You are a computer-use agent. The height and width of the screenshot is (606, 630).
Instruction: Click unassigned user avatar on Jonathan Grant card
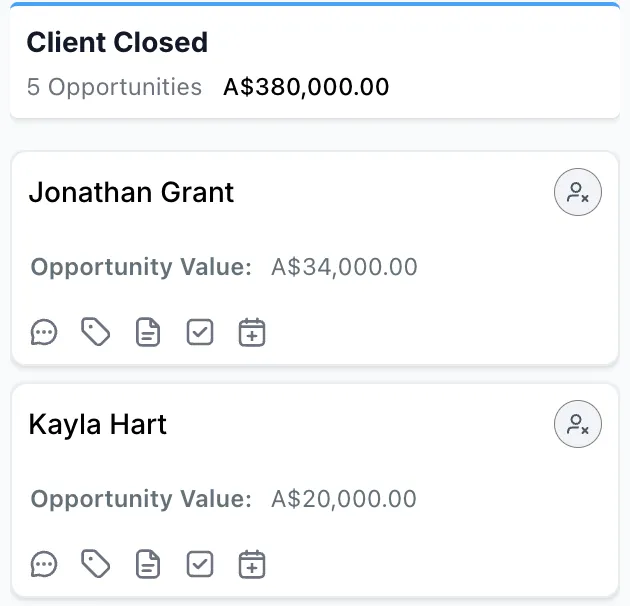(x=578, y=192)
